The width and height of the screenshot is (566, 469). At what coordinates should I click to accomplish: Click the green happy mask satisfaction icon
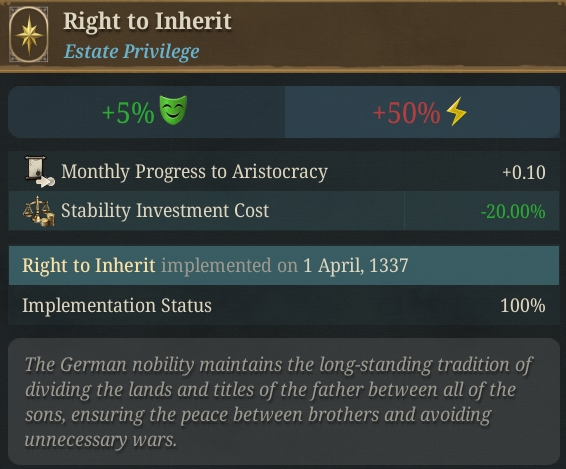pyautogui.click(x=173, y=110)
